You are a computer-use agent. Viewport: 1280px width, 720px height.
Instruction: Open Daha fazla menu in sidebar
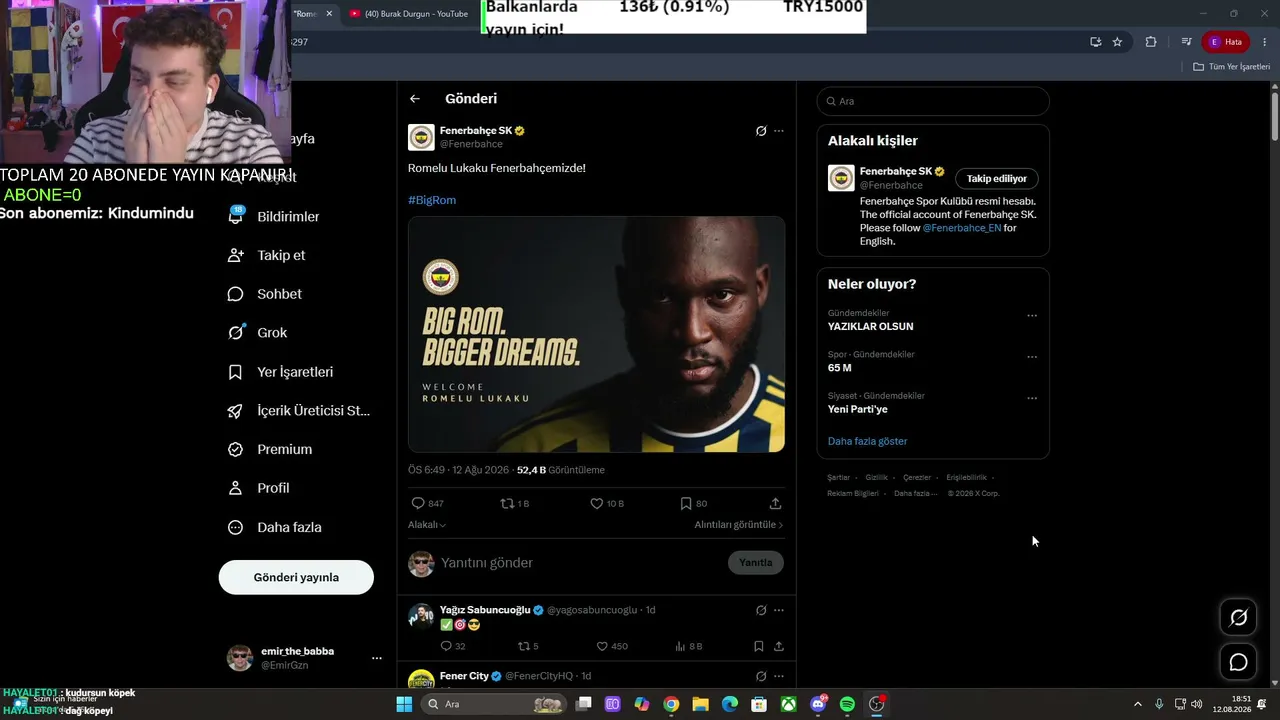click(x=275, y=527)
